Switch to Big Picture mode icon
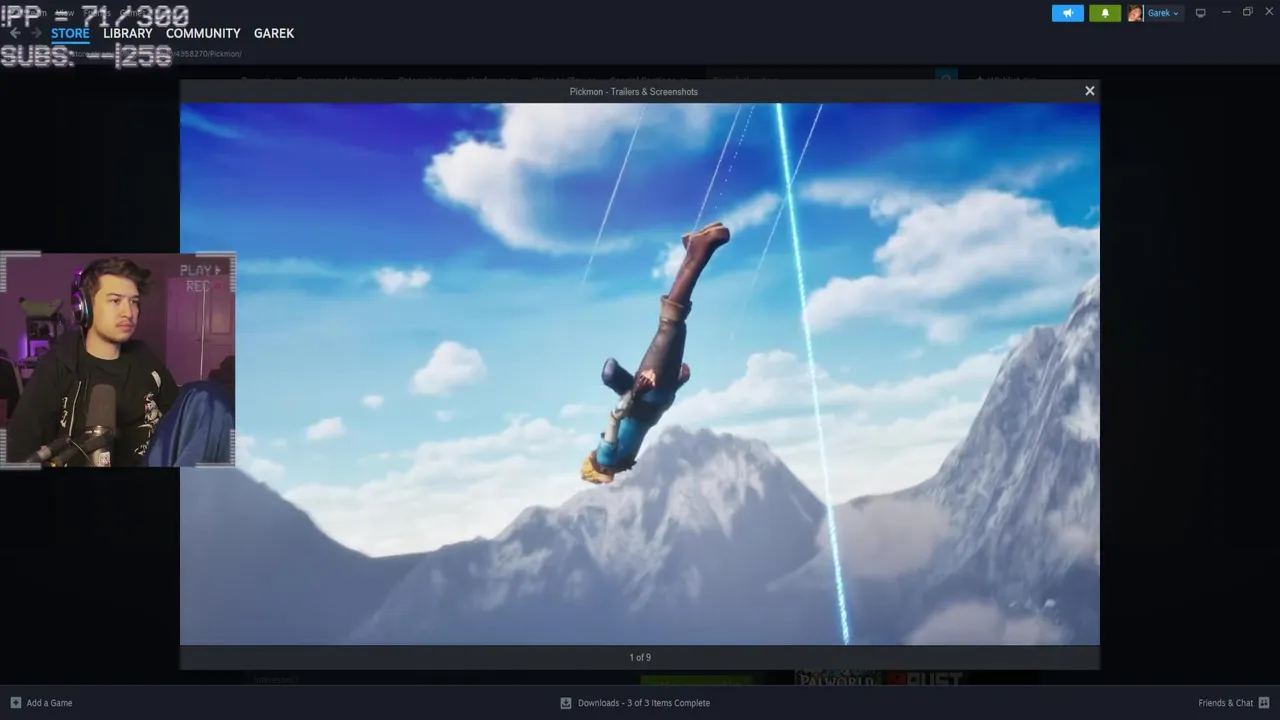The image size is (1280, 720). pyautogui.click(x=1201, y=13)
